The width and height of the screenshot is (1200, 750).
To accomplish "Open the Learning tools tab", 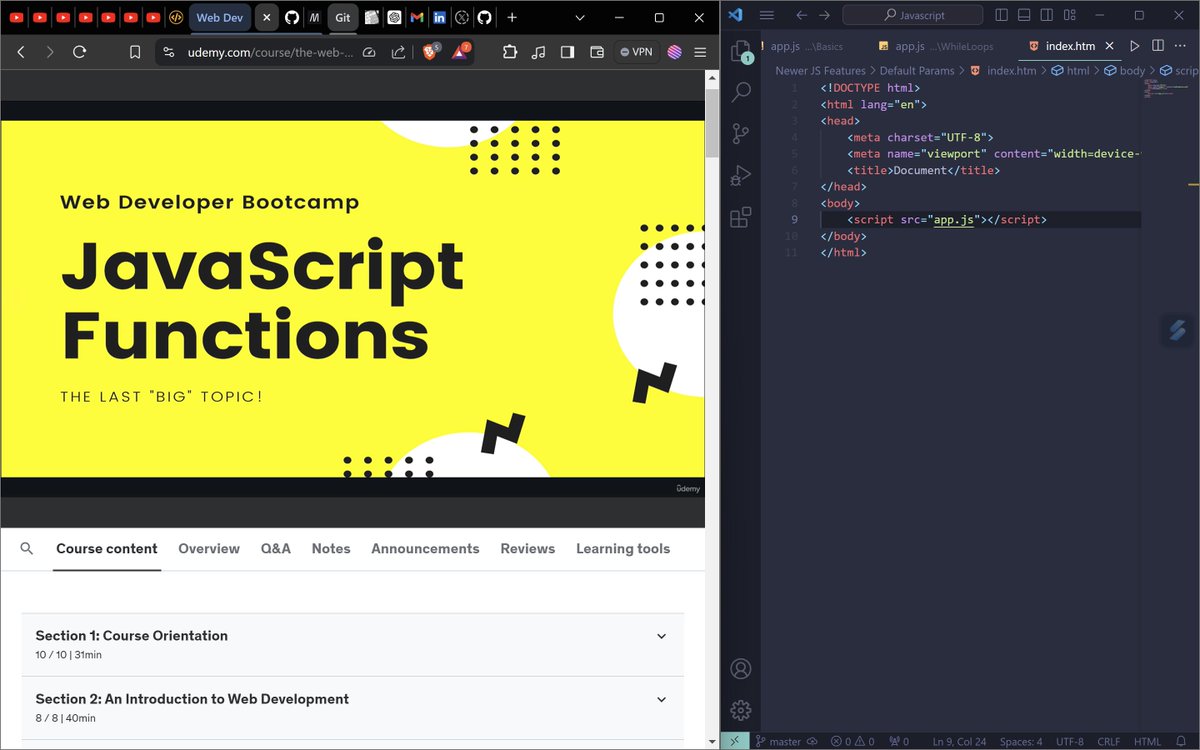I will pos(623,548).
